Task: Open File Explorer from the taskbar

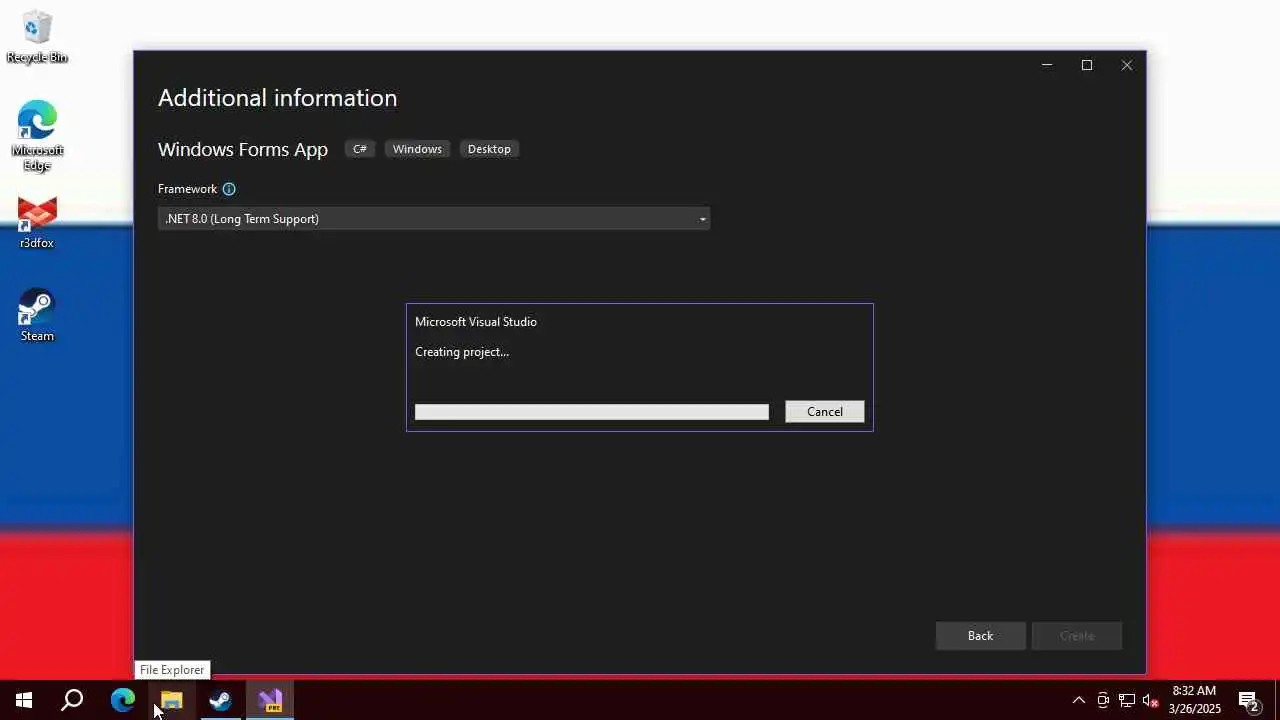Action: pyautogui.click(x=172, y=701)
